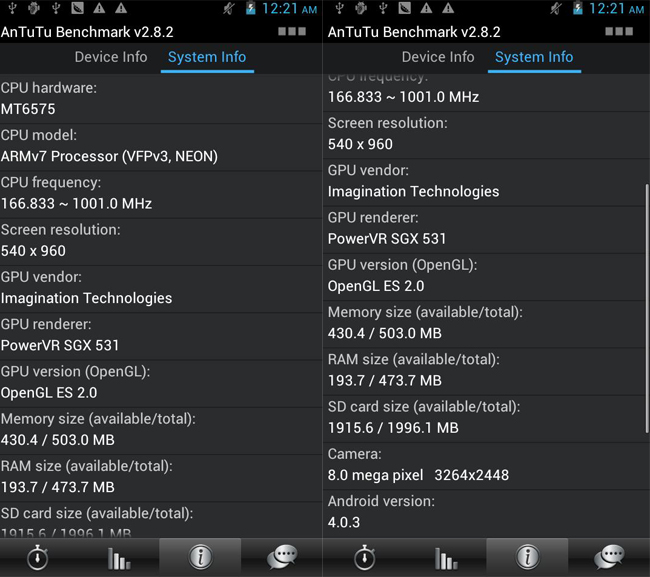Screen dimensions: 650x577
Task: Tap the stopwatch benchmark test icon on right screen
Action: [x=365, y=557]
